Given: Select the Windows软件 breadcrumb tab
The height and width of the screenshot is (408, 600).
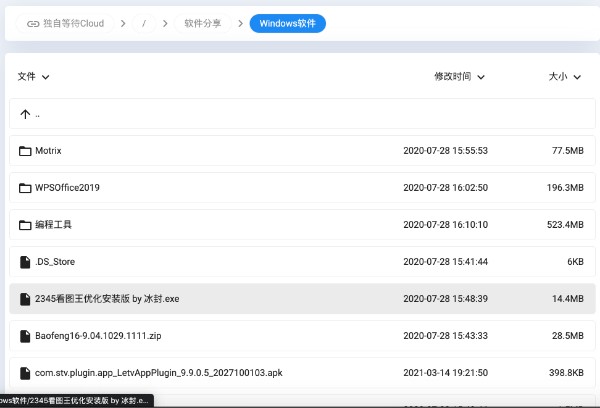Looking at the screenshot, I should [287, 22].
